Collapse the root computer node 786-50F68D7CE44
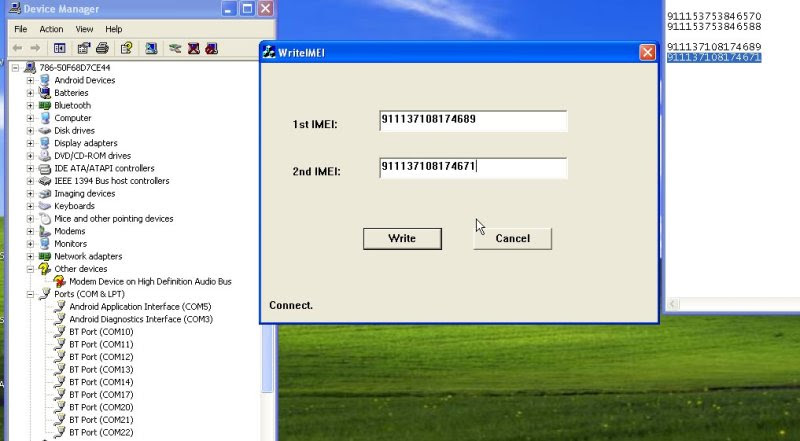This screenshot has width=800, height=441. click(x=15, y=67)
